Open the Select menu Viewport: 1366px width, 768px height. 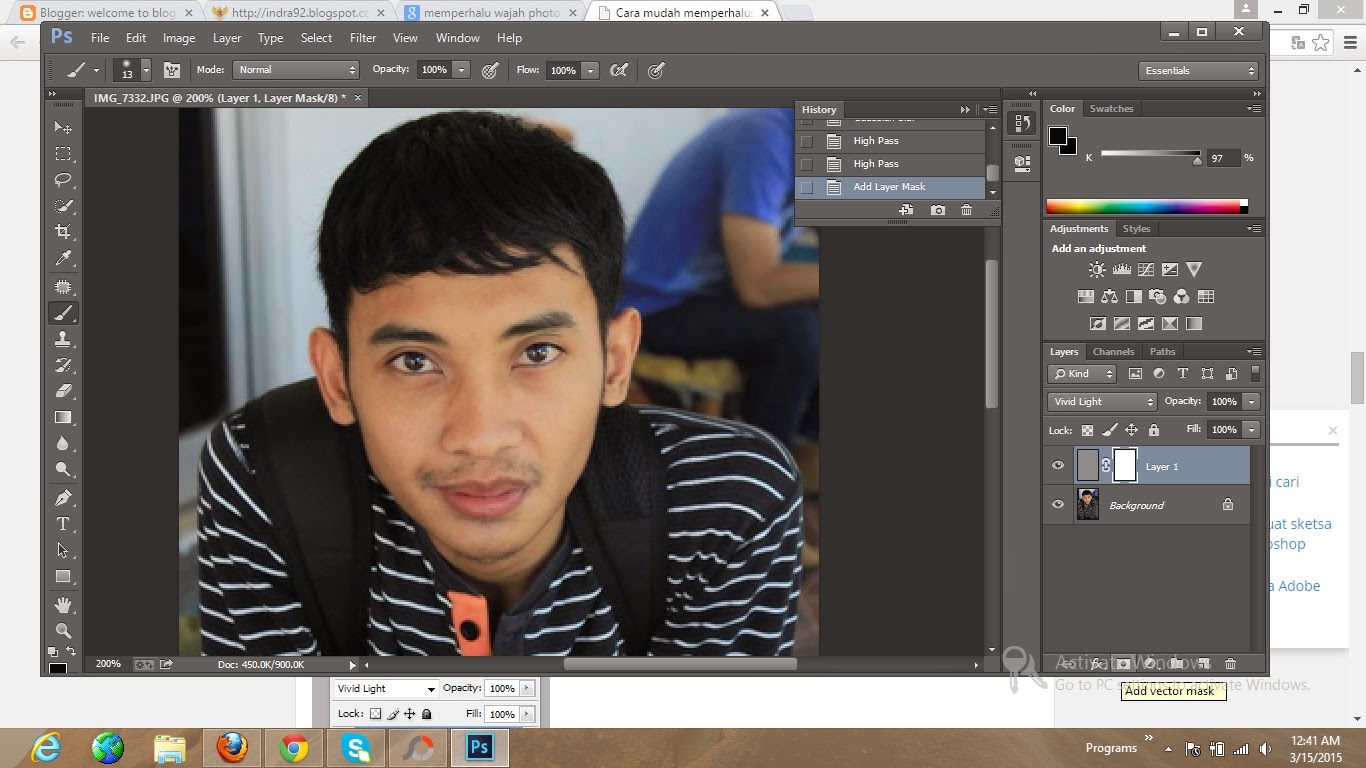(x=316, y=38)
